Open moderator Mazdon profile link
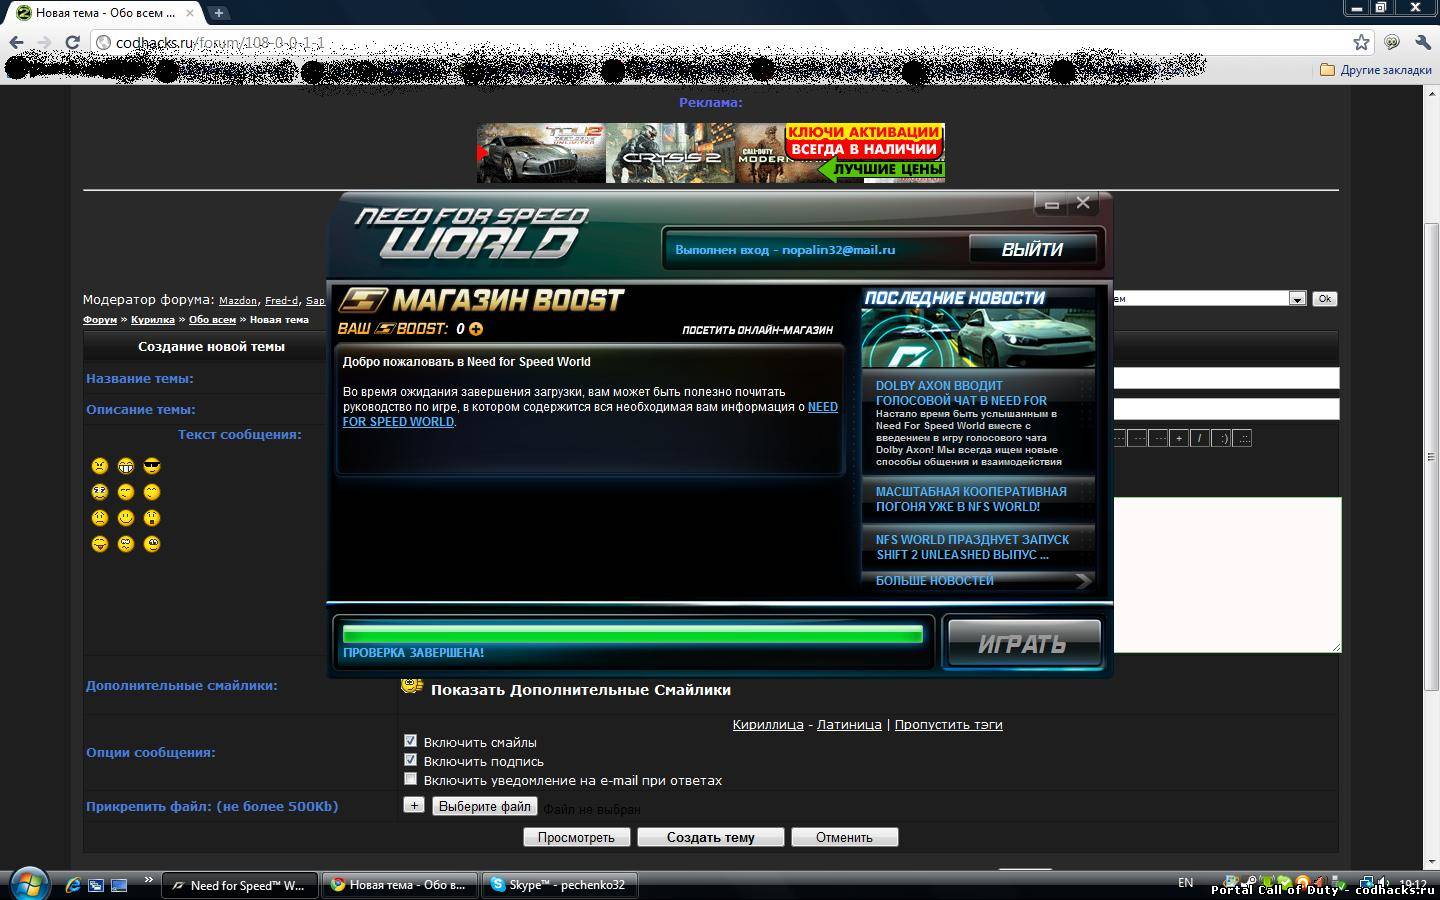The image size is (1440, 900). tap(238, 300)
